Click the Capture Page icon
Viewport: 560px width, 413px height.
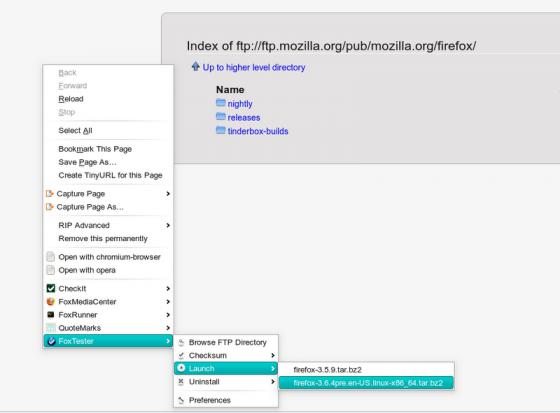point(50,194)
